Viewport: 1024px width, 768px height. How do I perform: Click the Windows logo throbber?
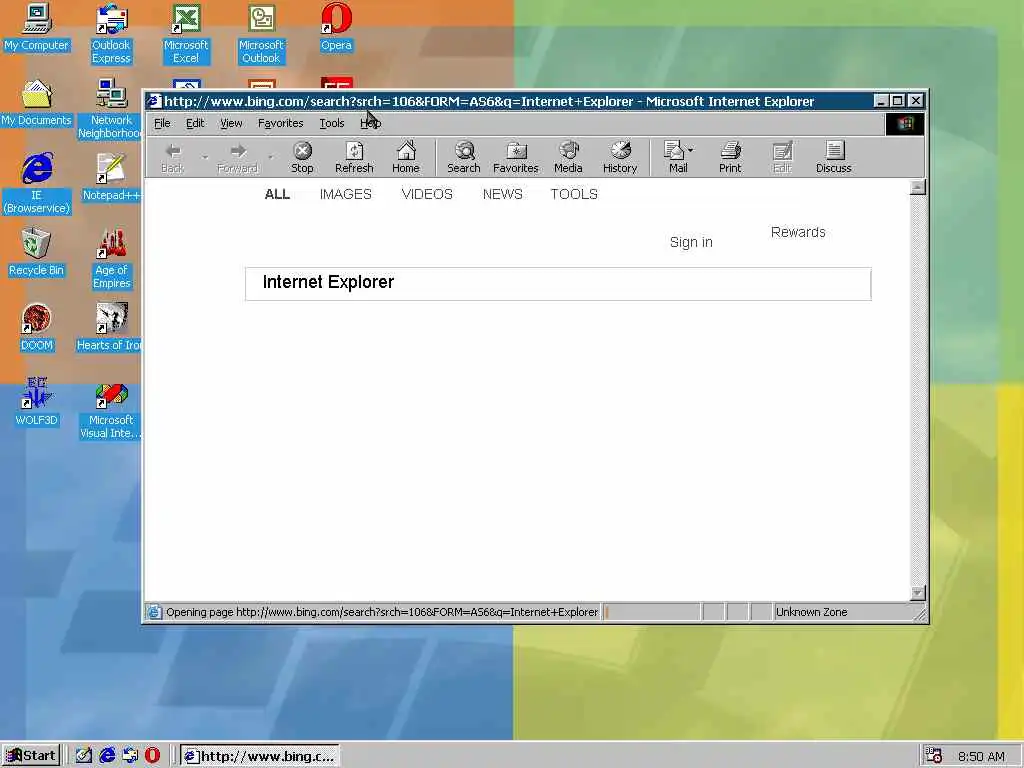904,123
